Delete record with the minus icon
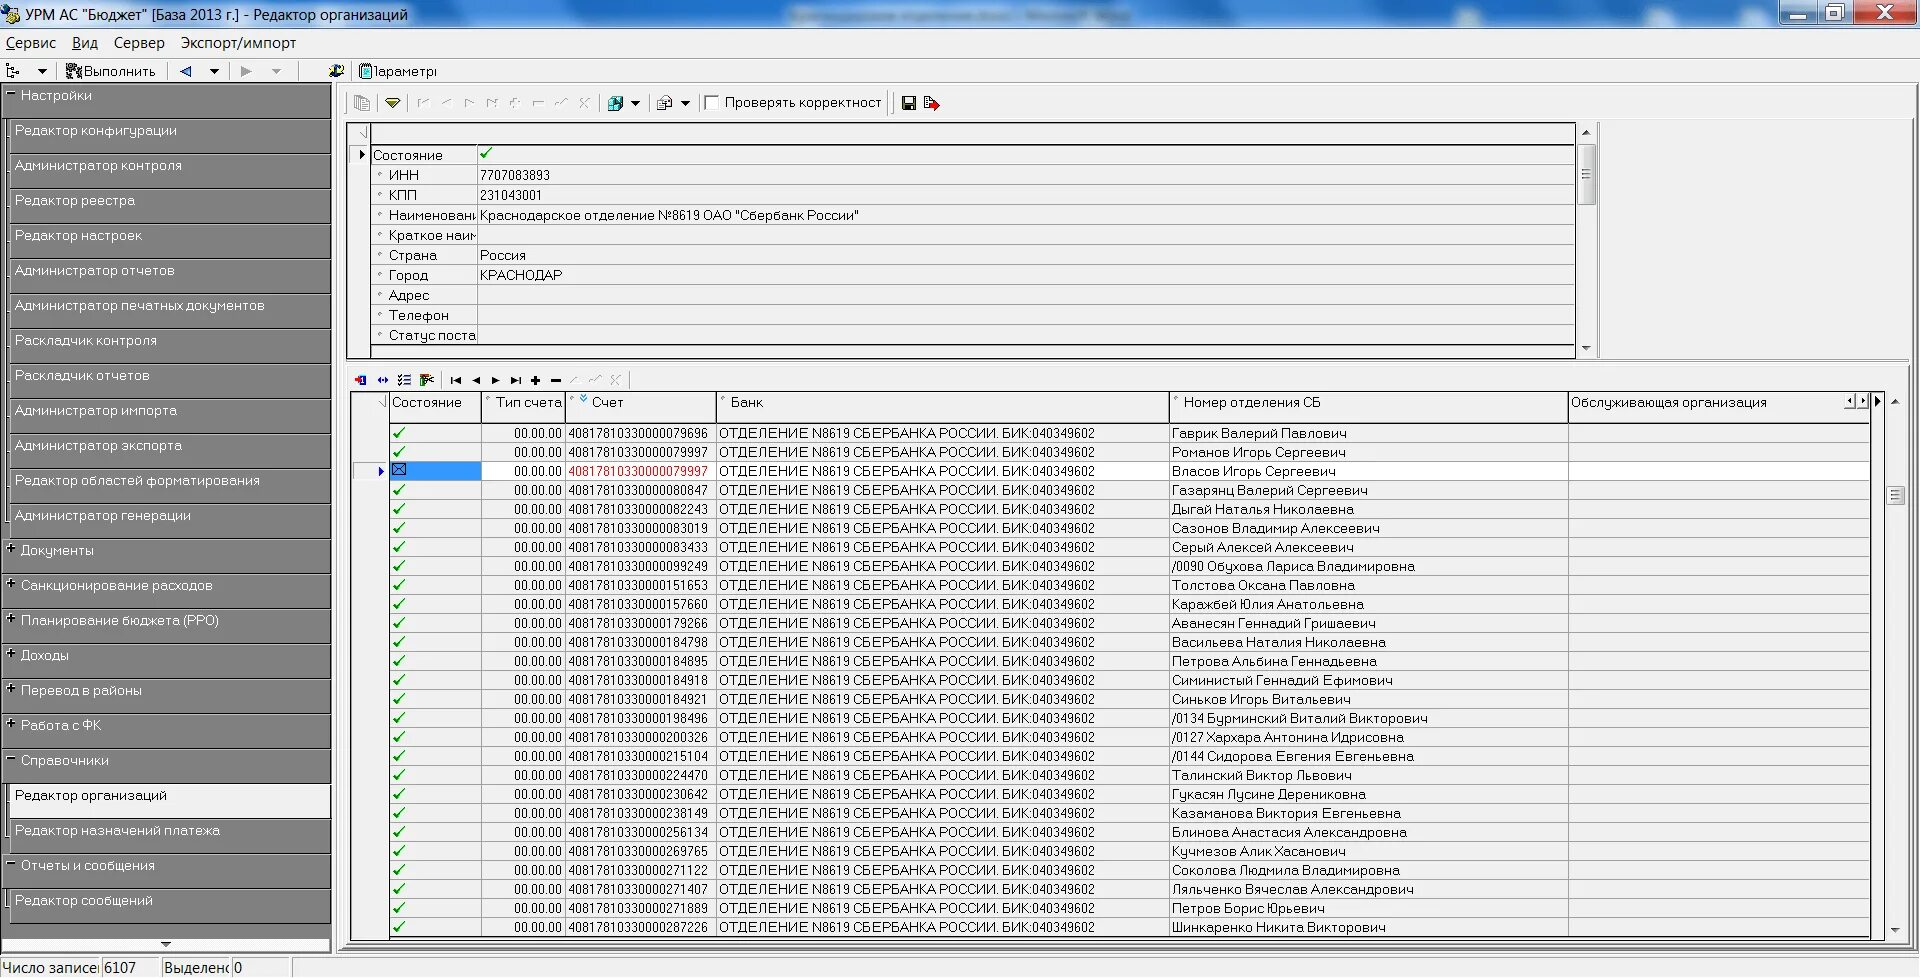 556,380
